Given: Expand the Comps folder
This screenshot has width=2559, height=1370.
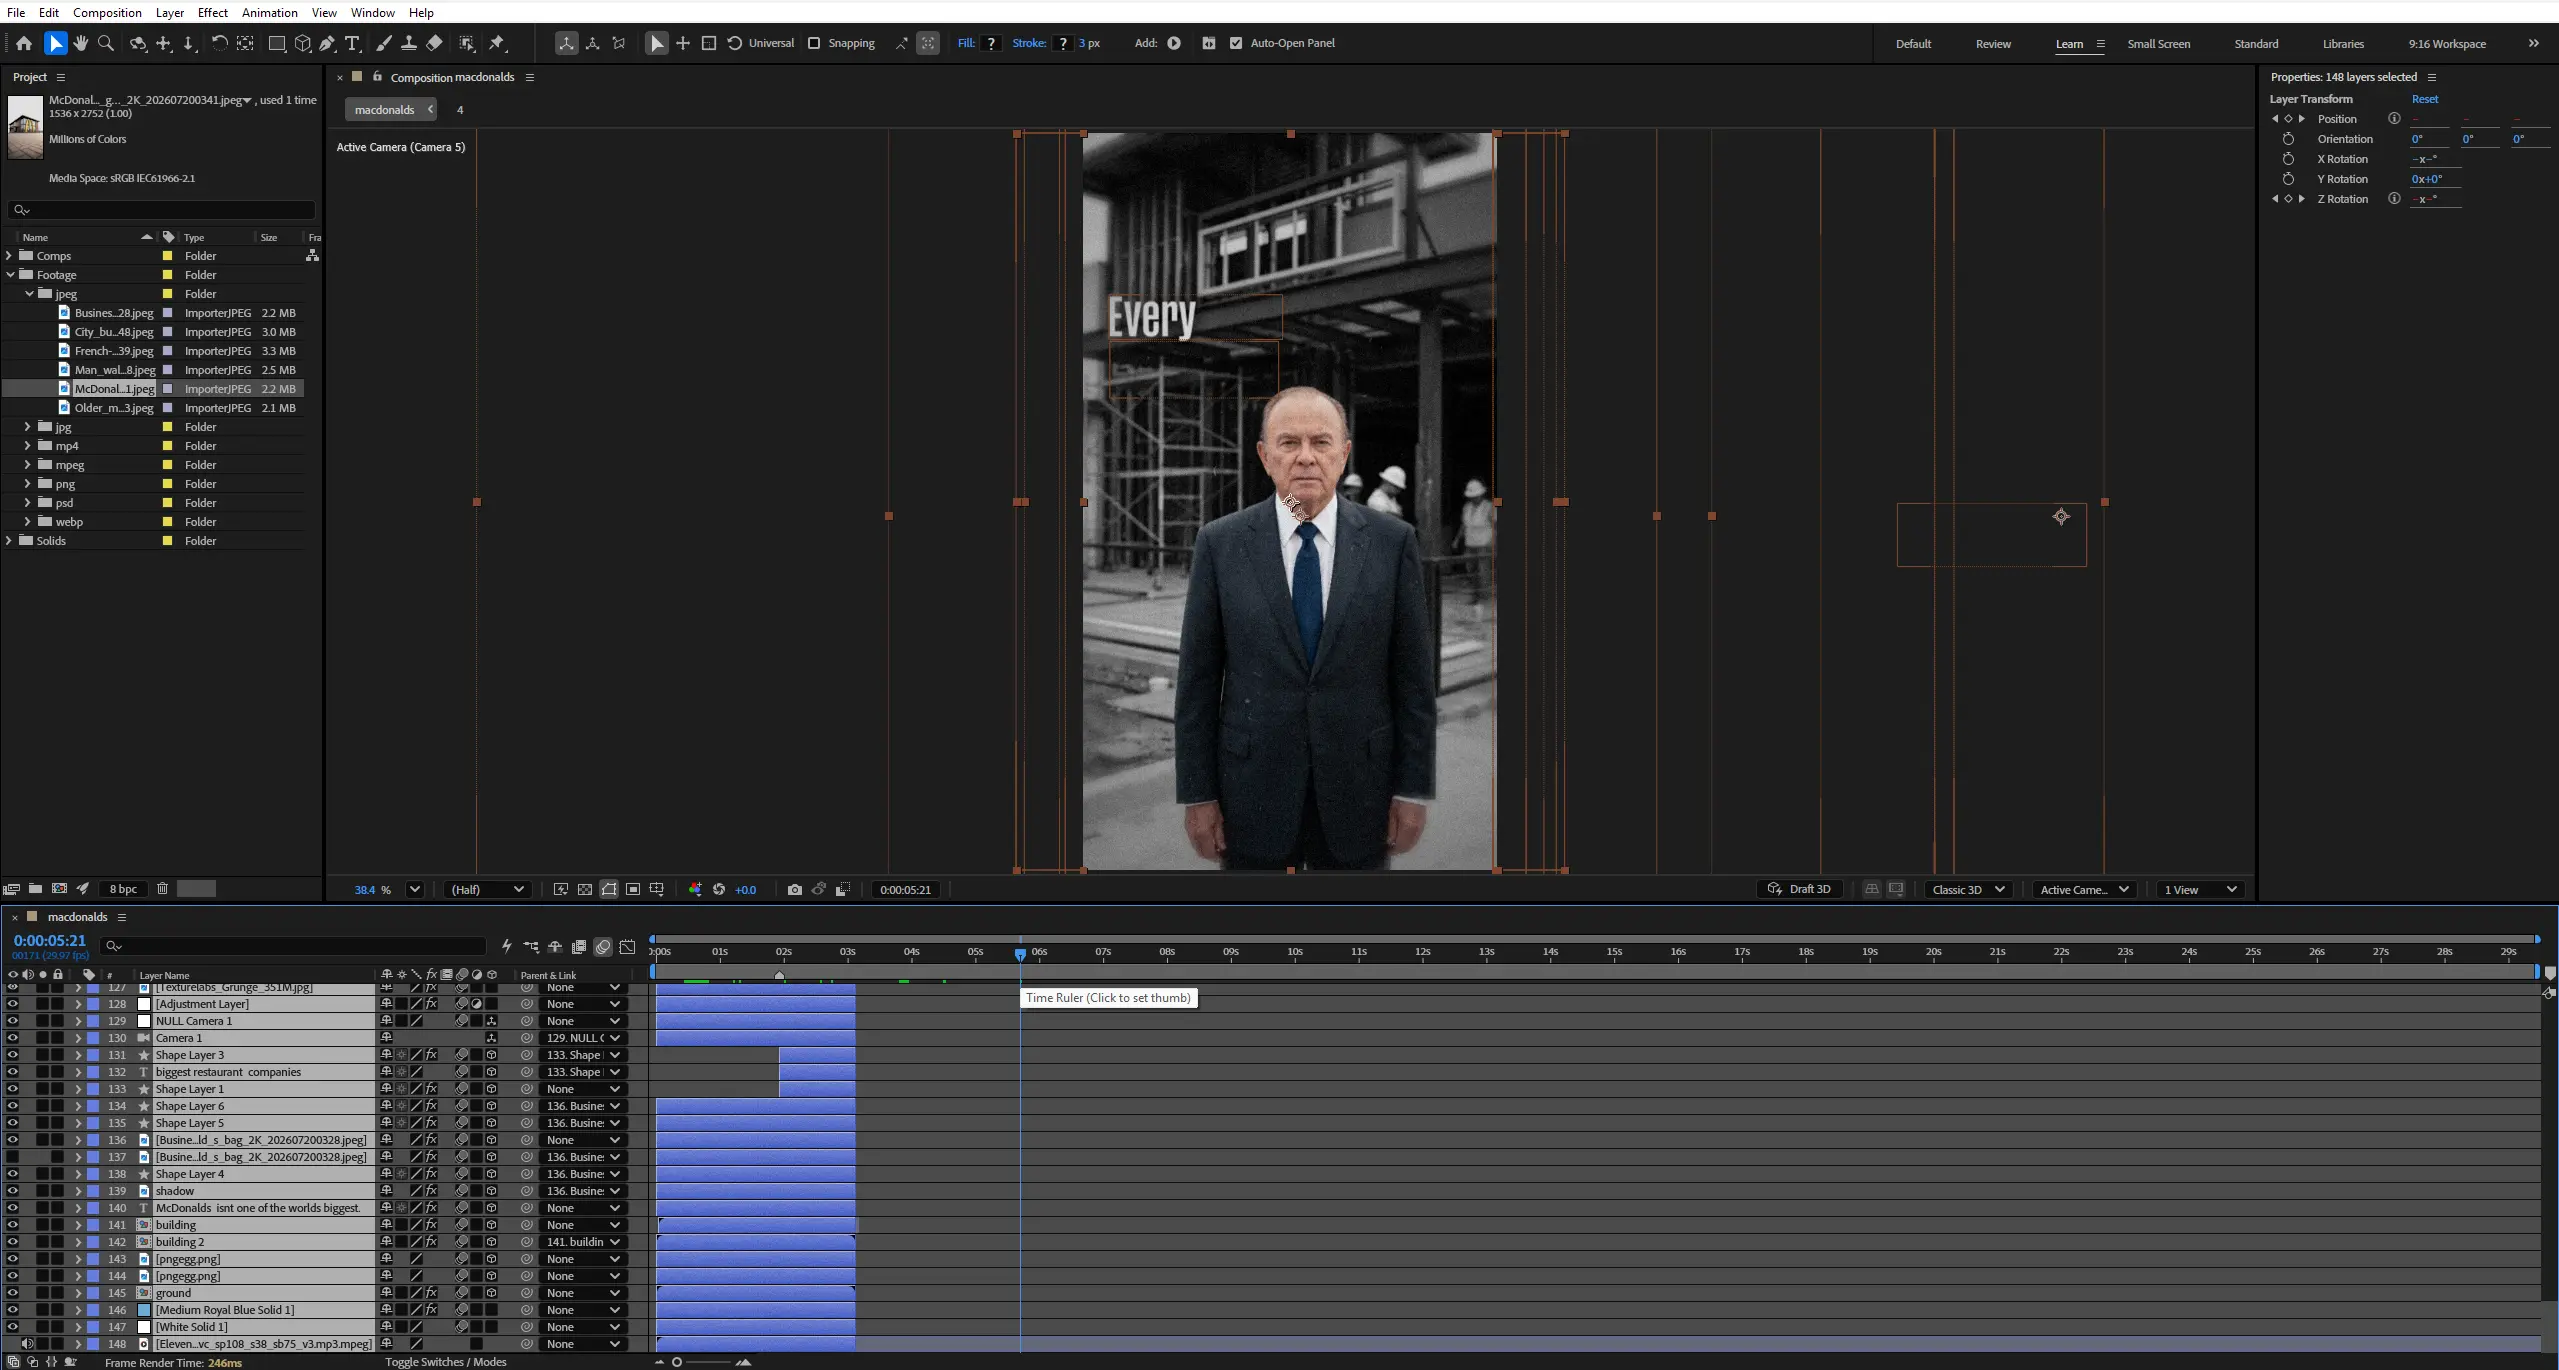Looking at the screenshot, I should 10,256.
